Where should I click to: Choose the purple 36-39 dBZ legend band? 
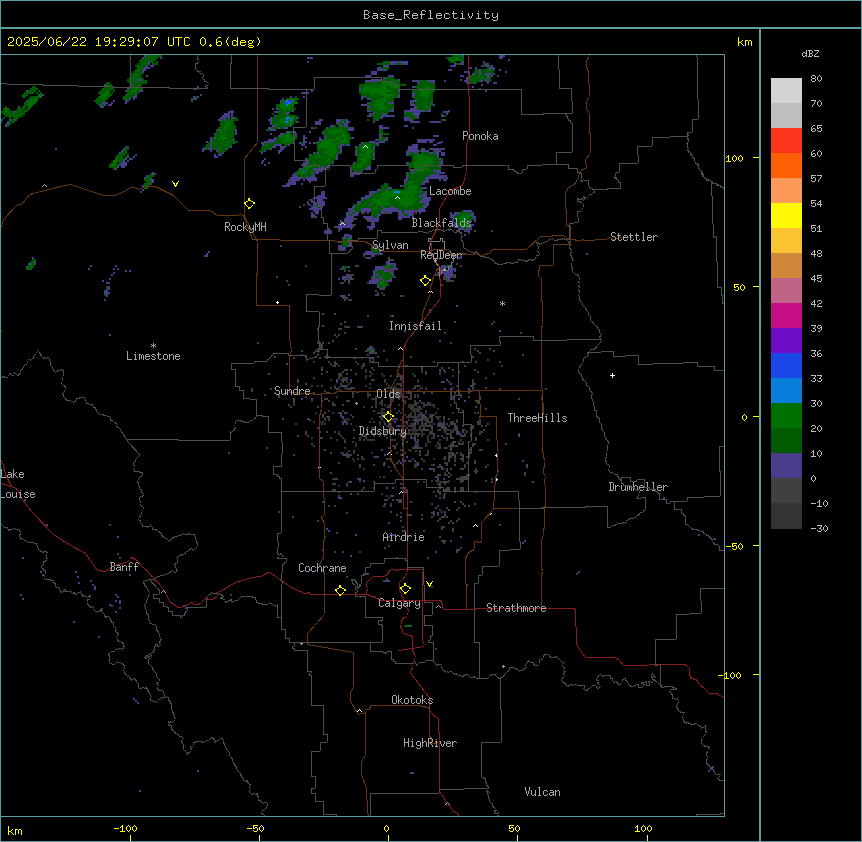coord(786,341)
